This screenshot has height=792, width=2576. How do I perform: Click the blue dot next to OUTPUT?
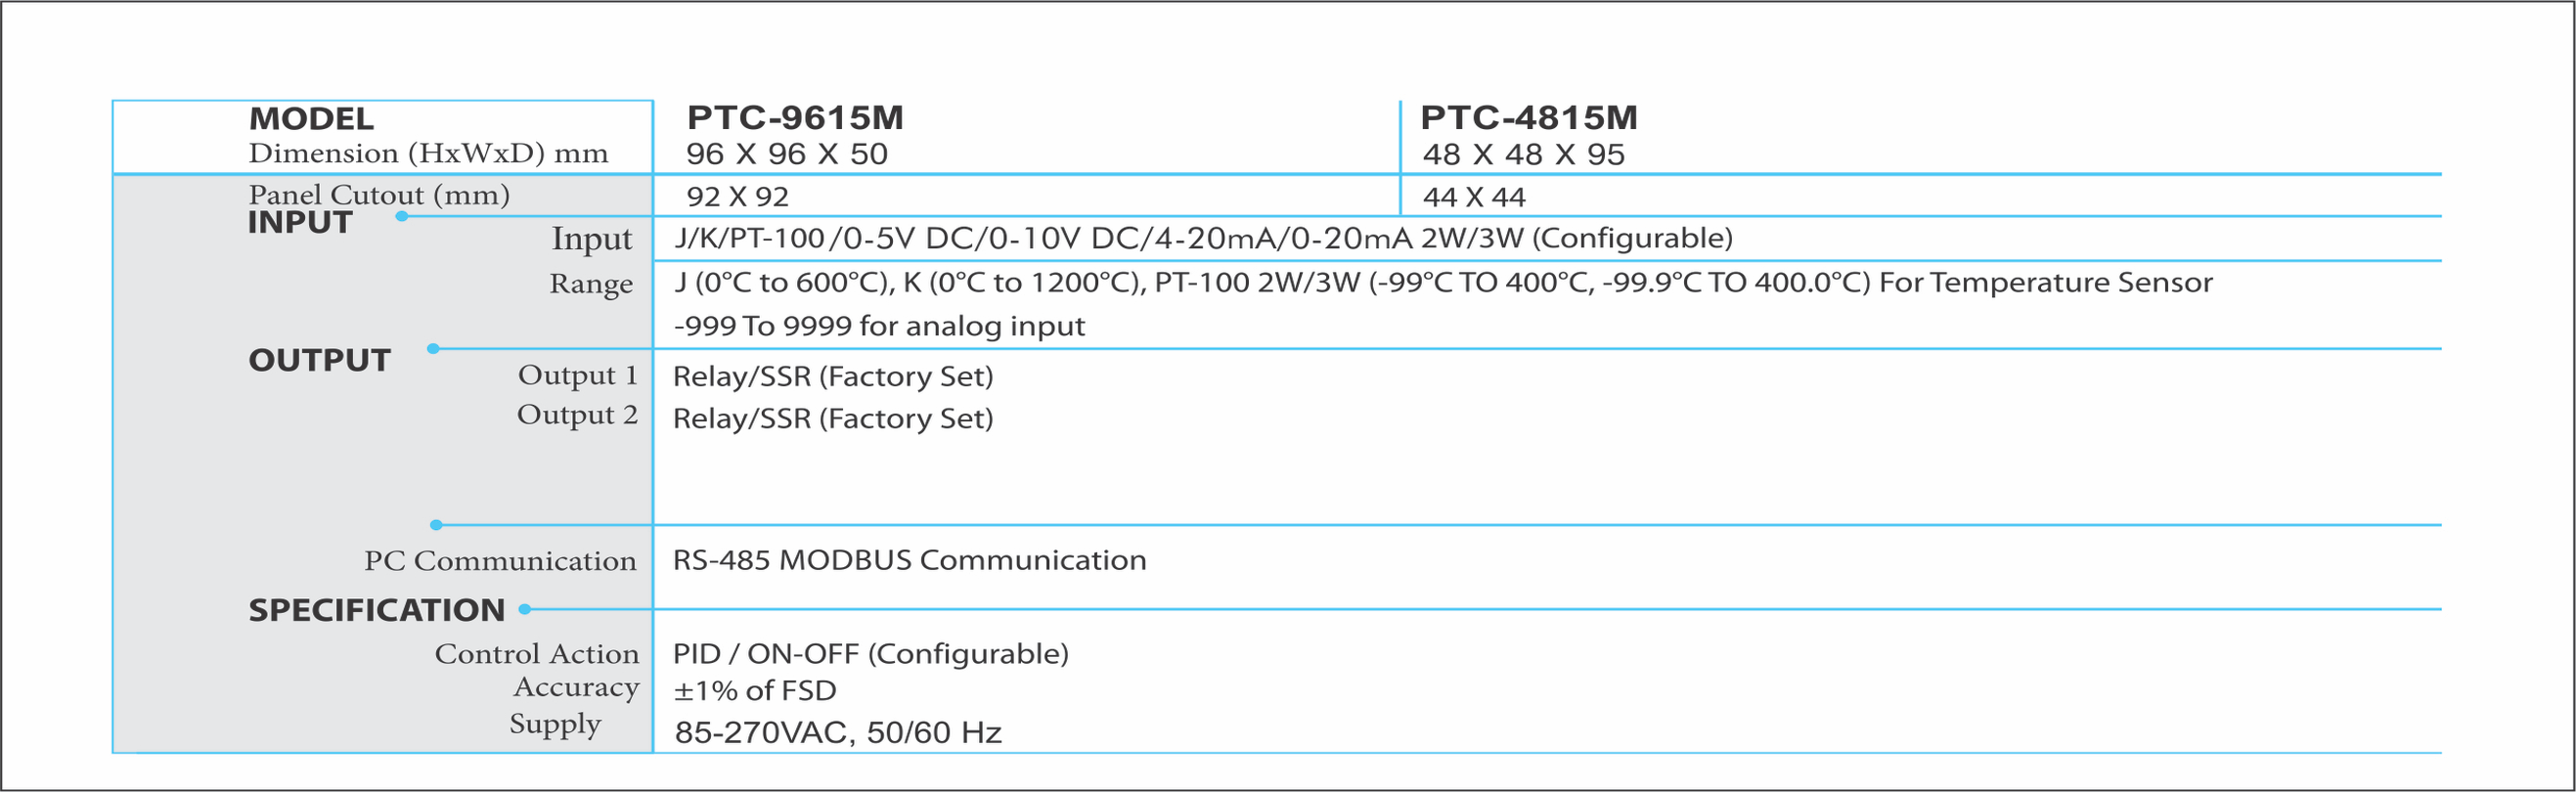[433, 348]
